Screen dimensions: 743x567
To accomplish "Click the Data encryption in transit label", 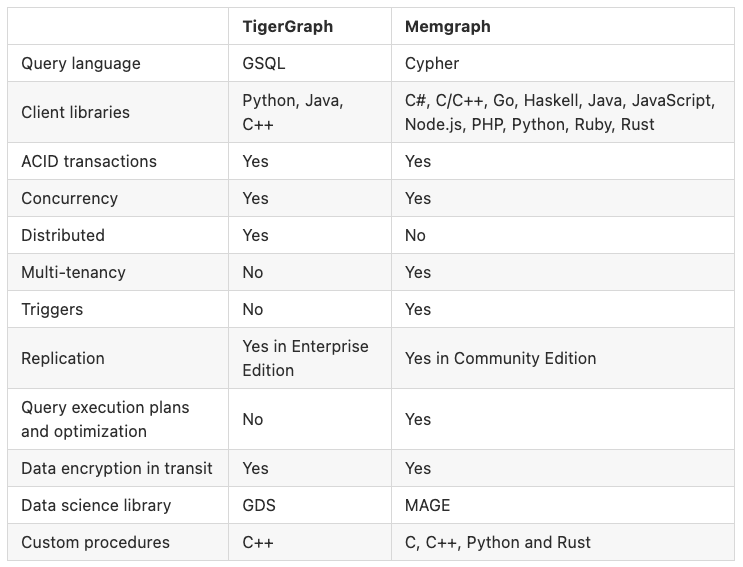I will pos(117,468).
